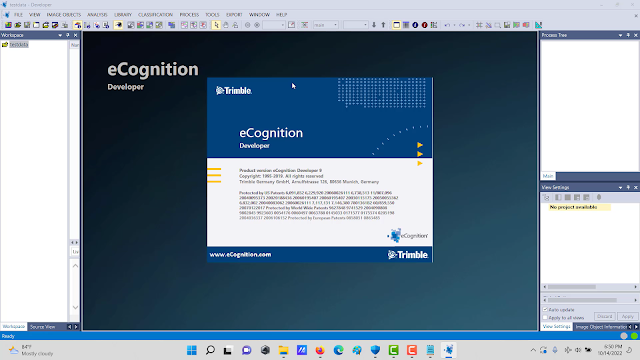Click the scroll down chevron in Workspace panel
Screen dimensions: 640x360
(76, 307)
